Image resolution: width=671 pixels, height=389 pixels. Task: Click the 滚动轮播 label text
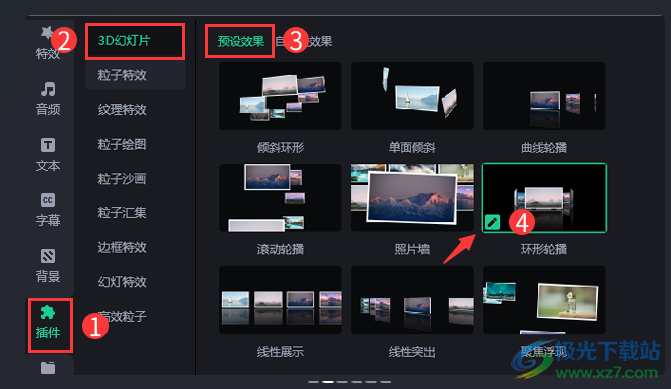280,249
